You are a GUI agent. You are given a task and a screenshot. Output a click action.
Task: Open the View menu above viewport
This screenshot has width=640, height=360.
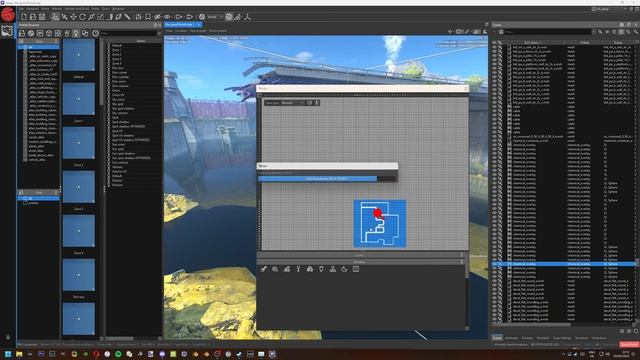(x=169, y=31)
